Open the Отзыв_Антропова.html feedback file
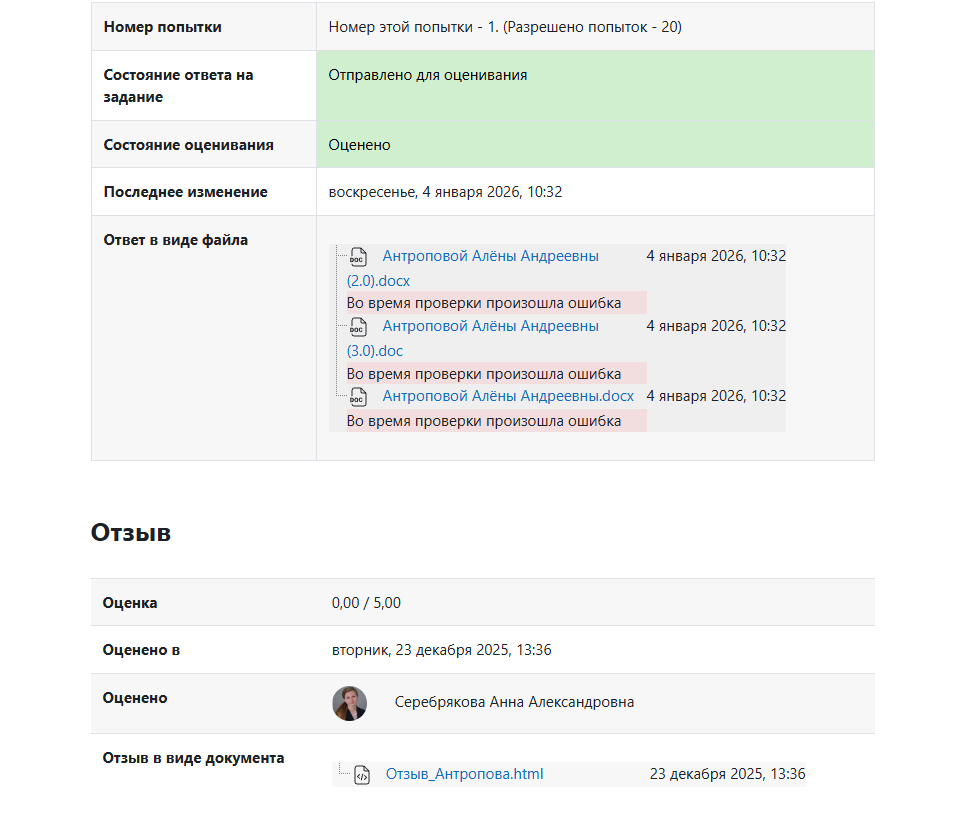The width and height of the screenshot is (961, 816). coord(464,774)
